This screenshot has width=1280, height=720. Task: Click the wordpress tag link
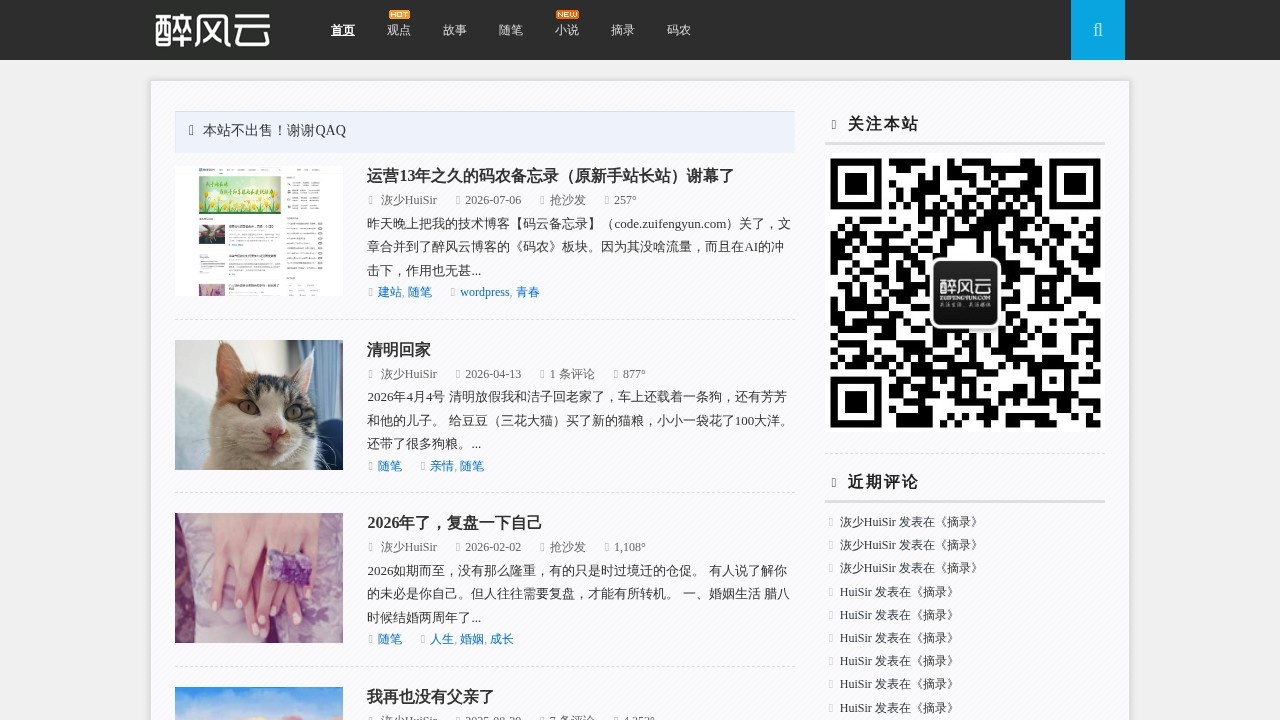pyautogui.click(x=485, y=292)
